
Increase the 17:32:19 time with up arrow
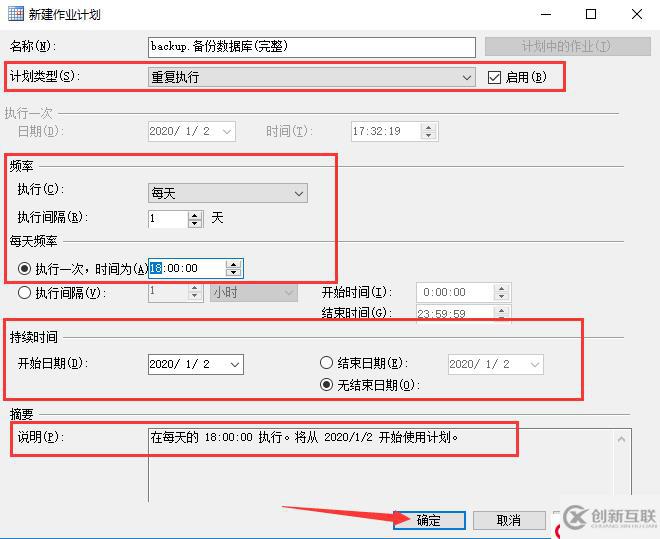pos(428,127)
